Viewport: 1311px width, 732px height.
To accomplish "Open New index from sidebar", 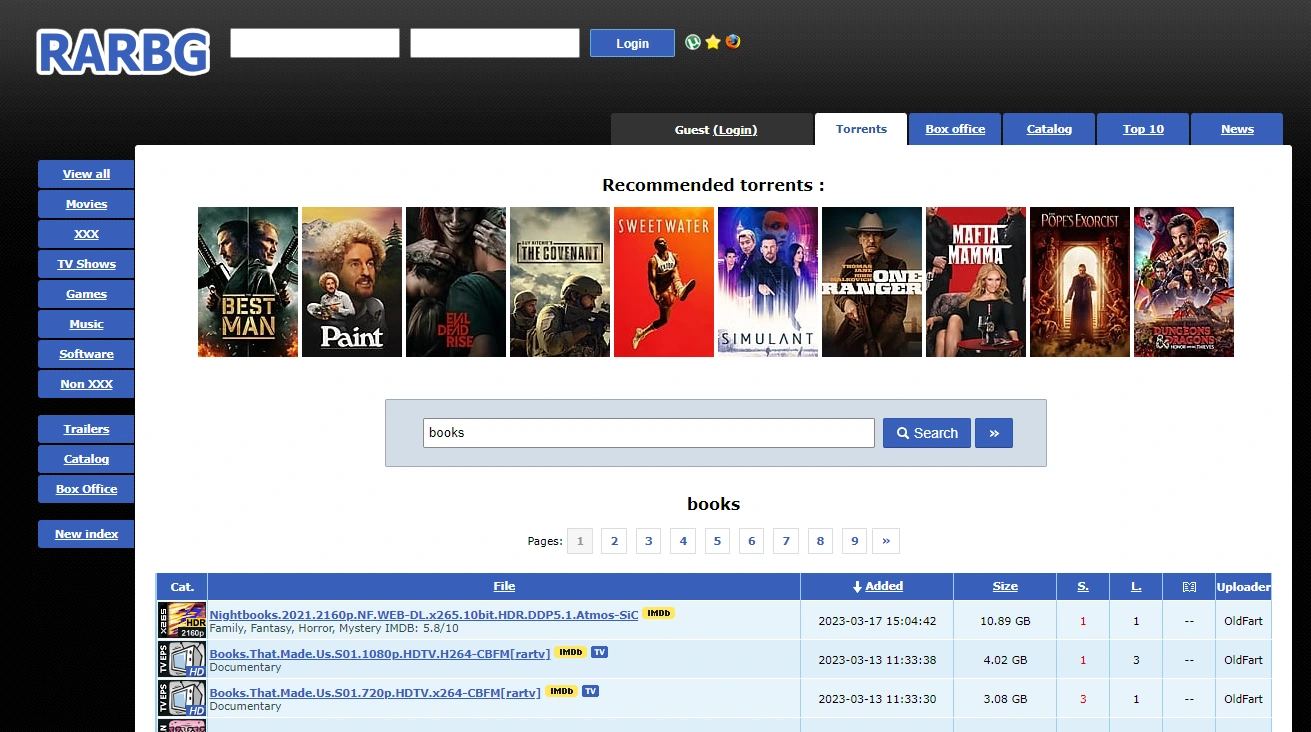I will (x=86, y=534).
